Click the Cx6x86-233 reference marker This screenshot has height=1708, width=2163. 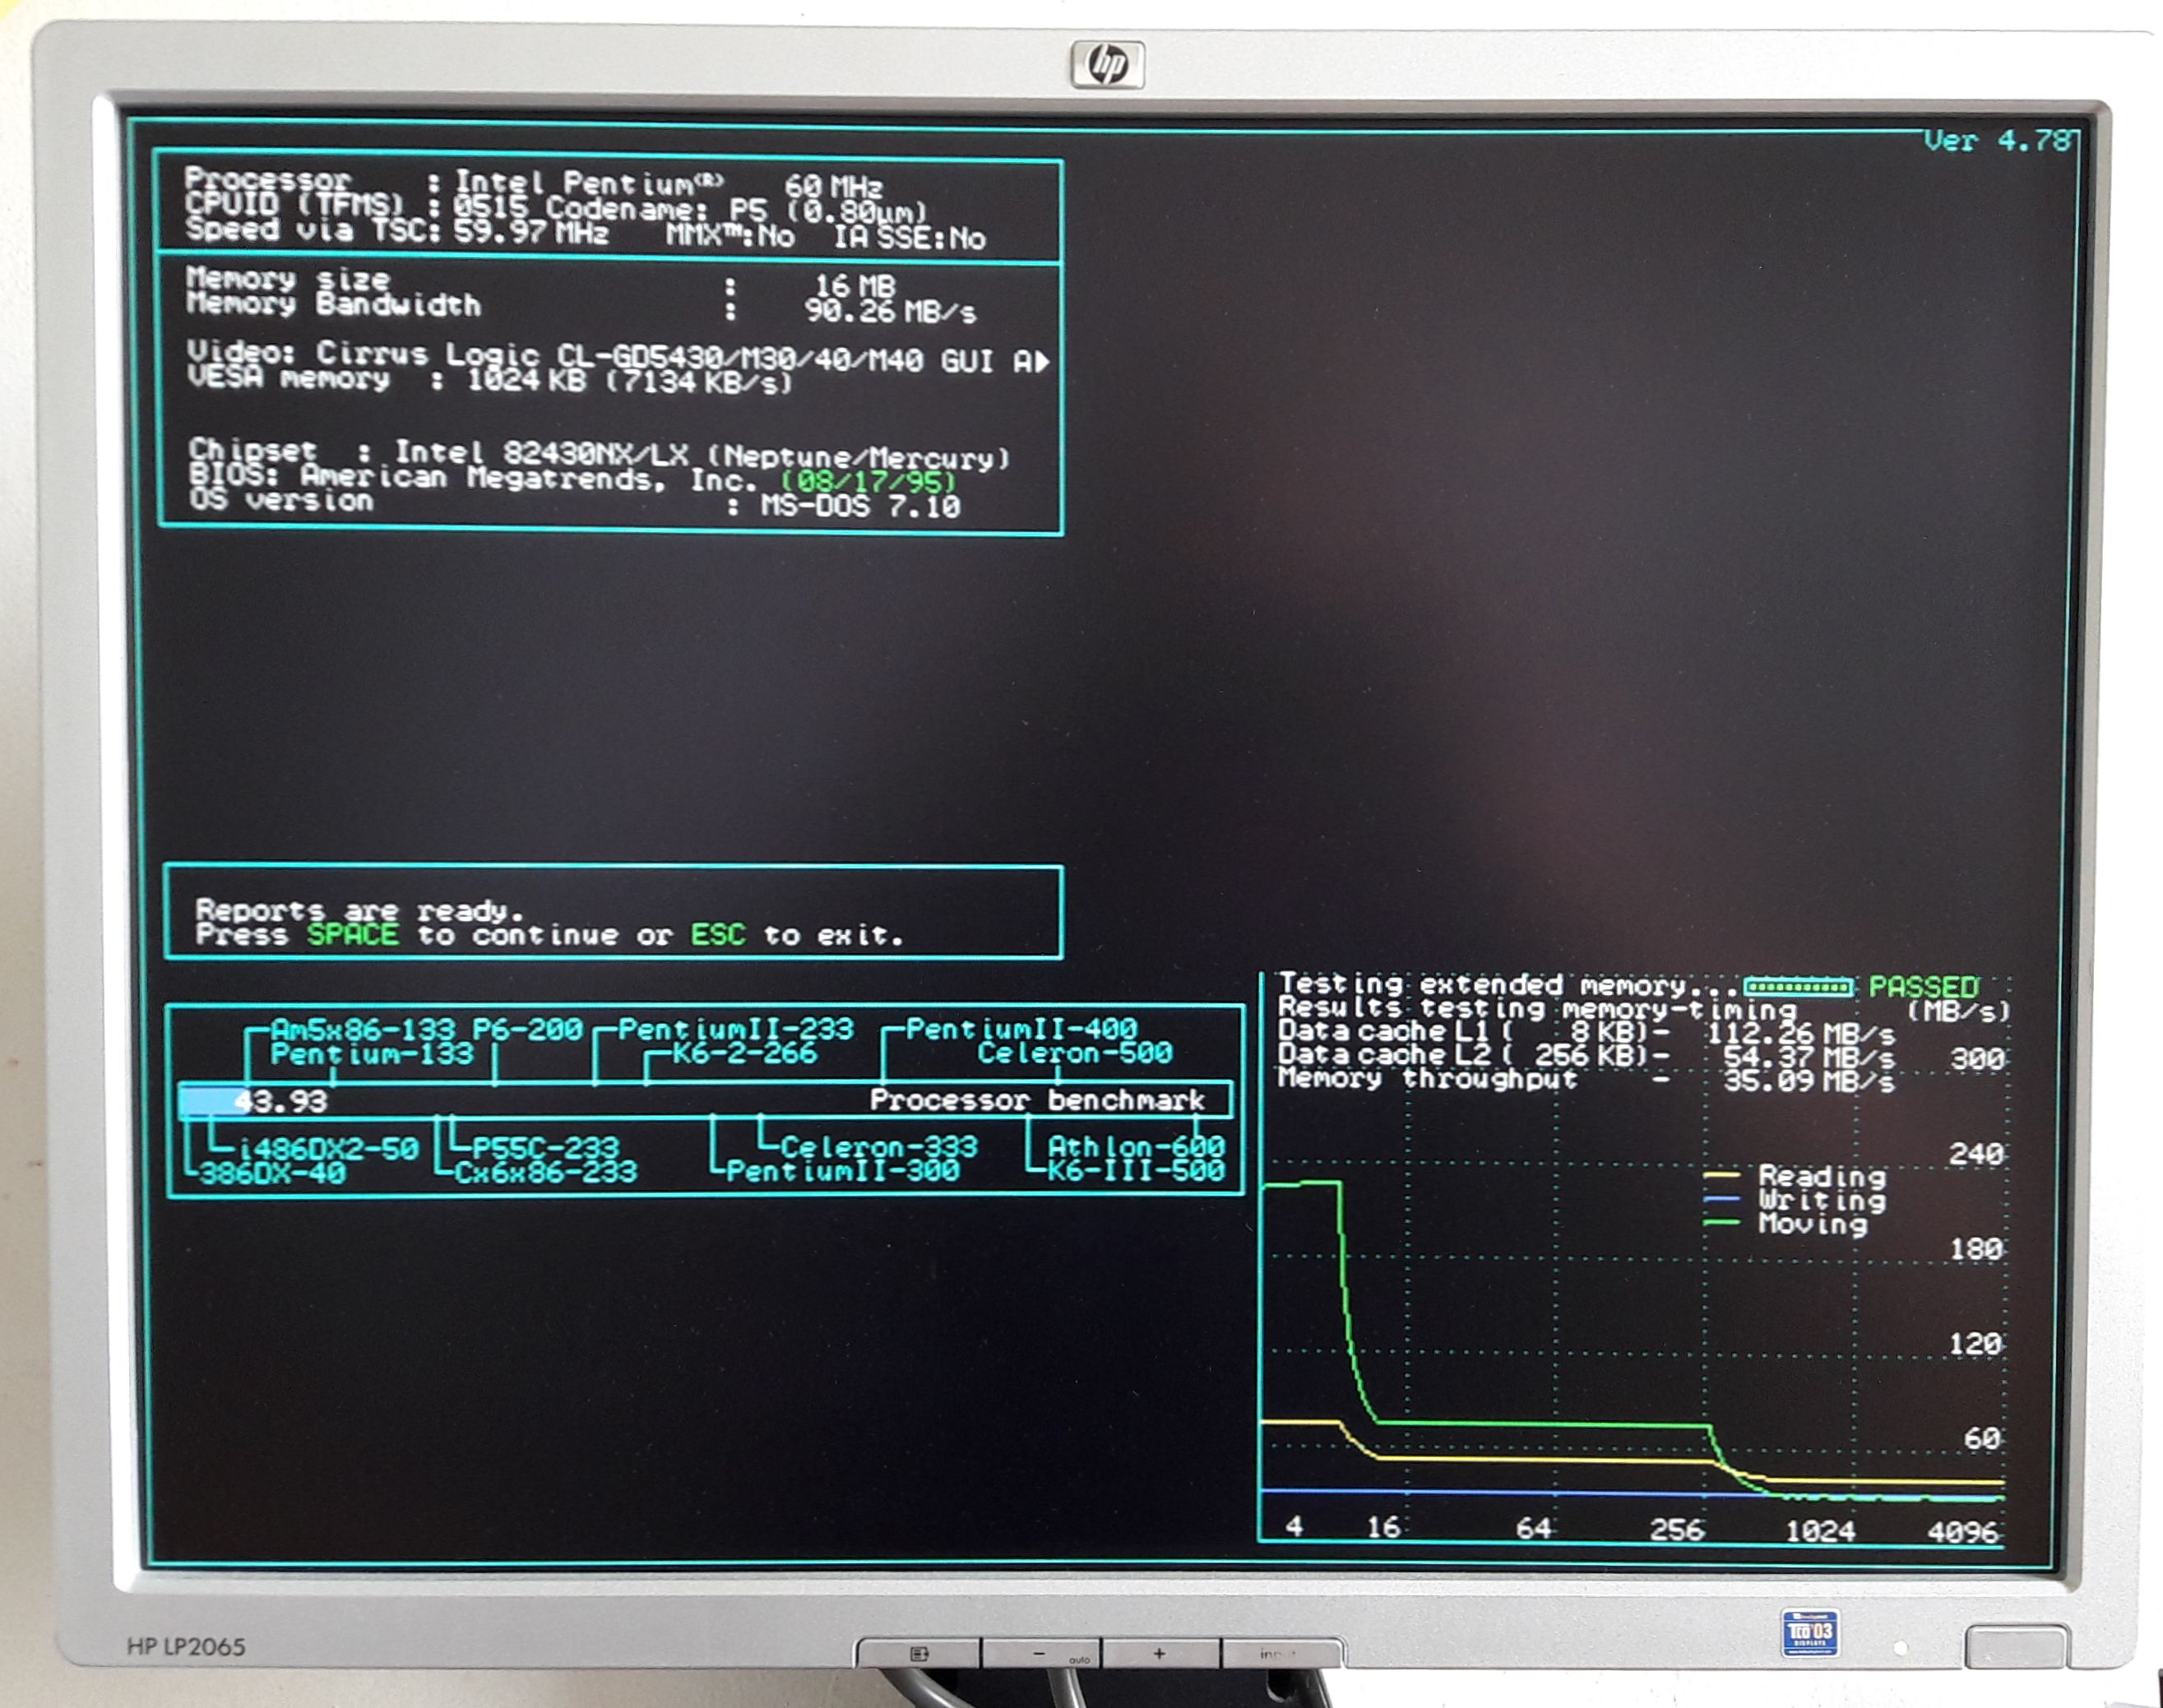tap(545, 1172)
